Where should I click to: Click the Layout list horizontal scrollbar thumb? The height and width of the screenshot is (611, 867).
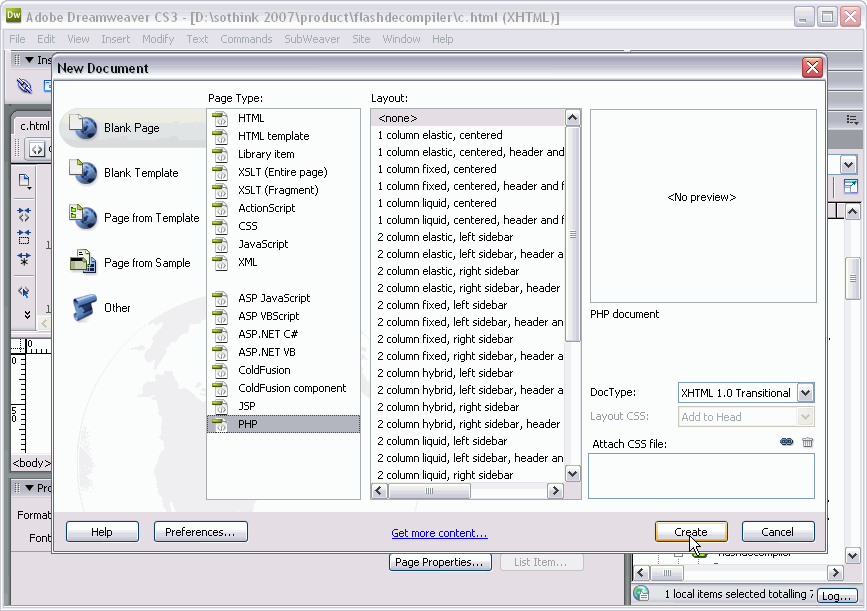pos(429,490)
